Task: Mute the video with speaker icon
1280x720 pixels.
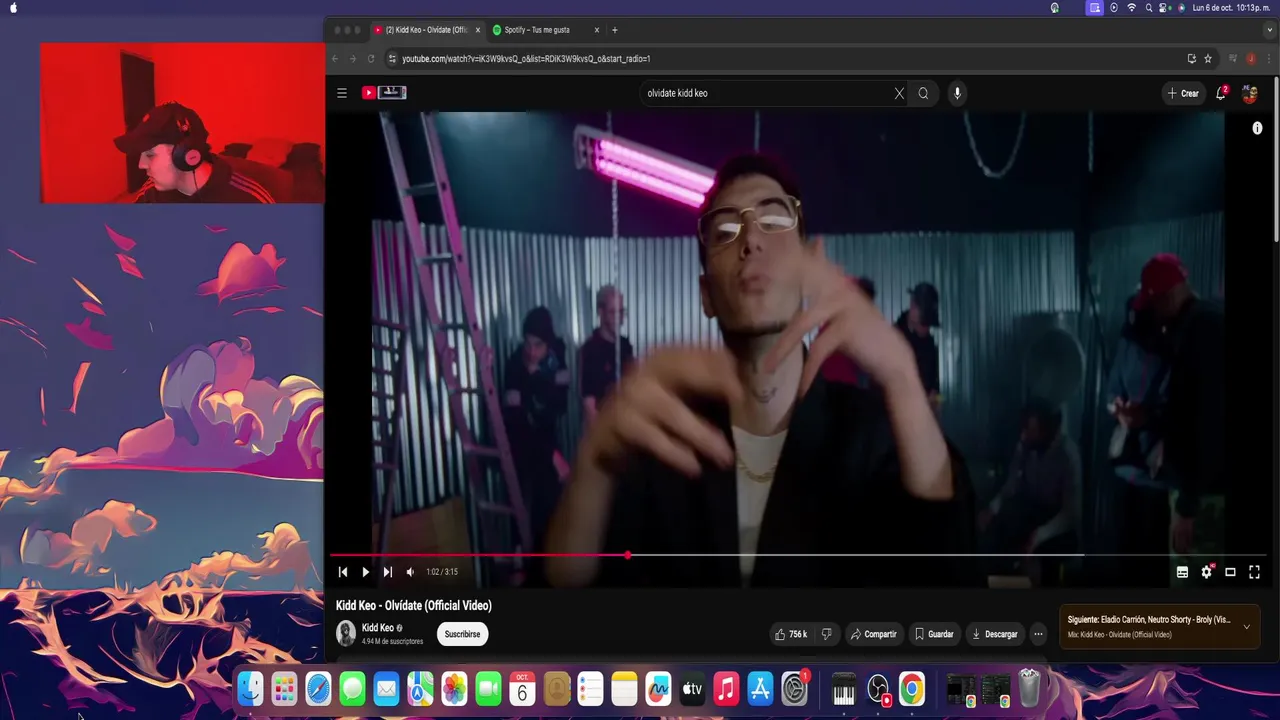Action: point(410,572)
